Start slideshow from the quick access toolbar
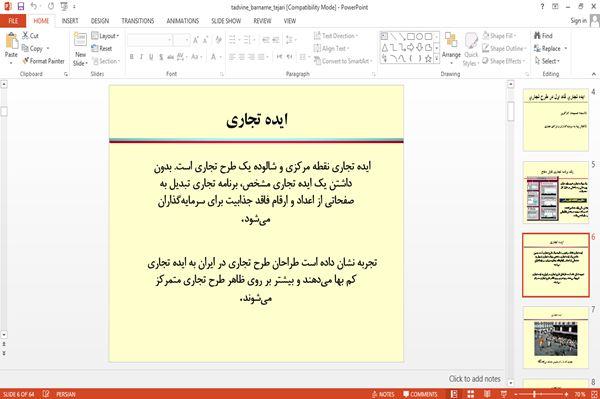Image resolution: width=600 pixels, height=399 pixels. [x=64, y=6]
